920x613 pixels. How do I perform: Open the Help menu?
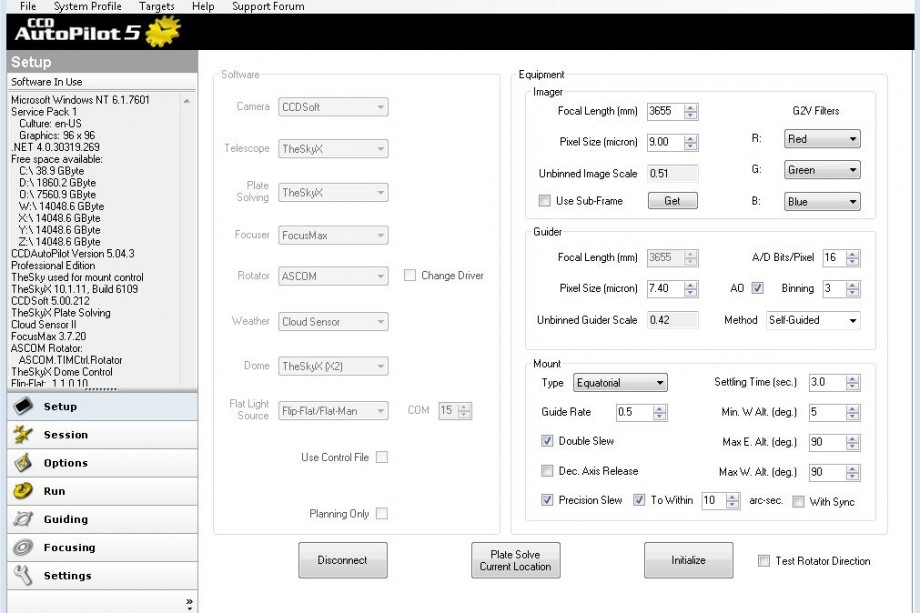click(203, 6)
